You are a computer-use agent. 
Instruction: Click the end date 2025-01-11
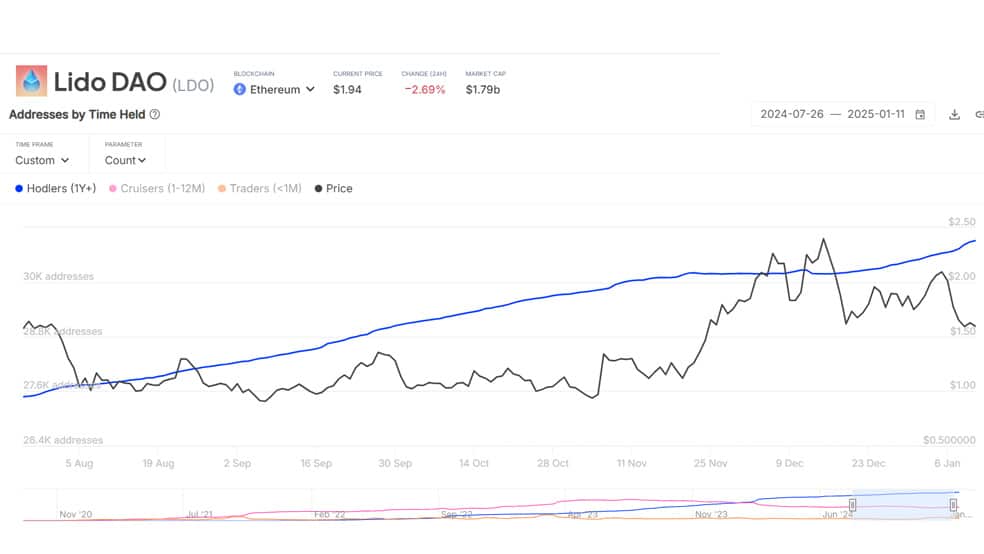coord(876,114)
